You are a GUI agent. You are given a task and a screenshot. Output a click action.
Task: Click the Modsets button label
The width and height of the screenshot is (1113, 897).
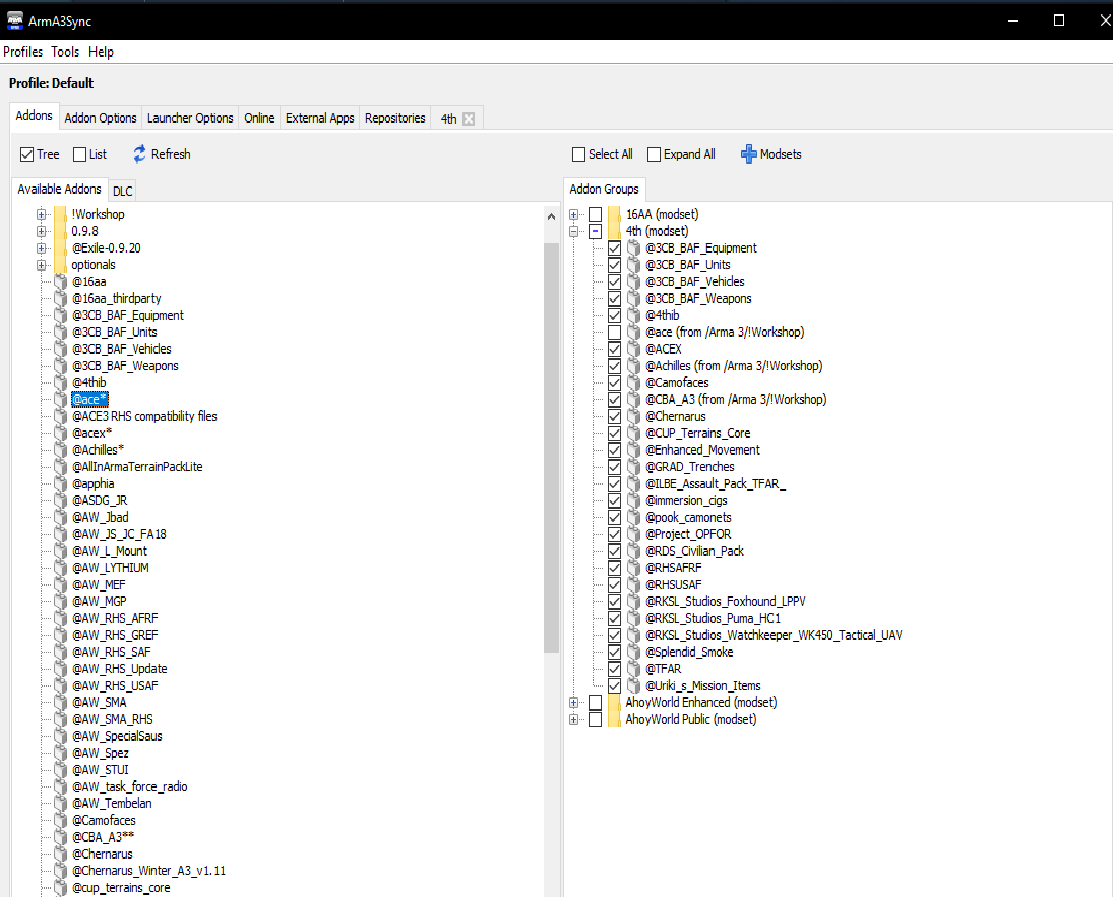point(780,154)
